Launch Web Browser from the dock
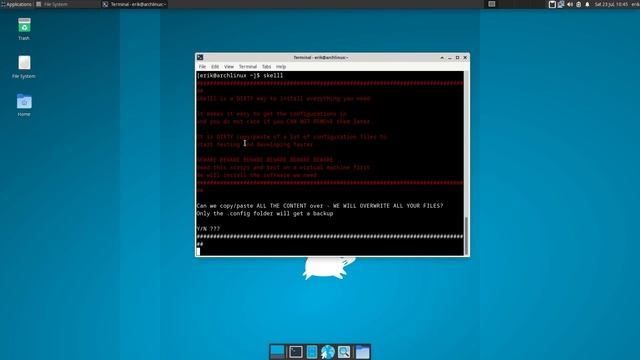This screenshot has height=360, width=640. (x=327, y=352)
